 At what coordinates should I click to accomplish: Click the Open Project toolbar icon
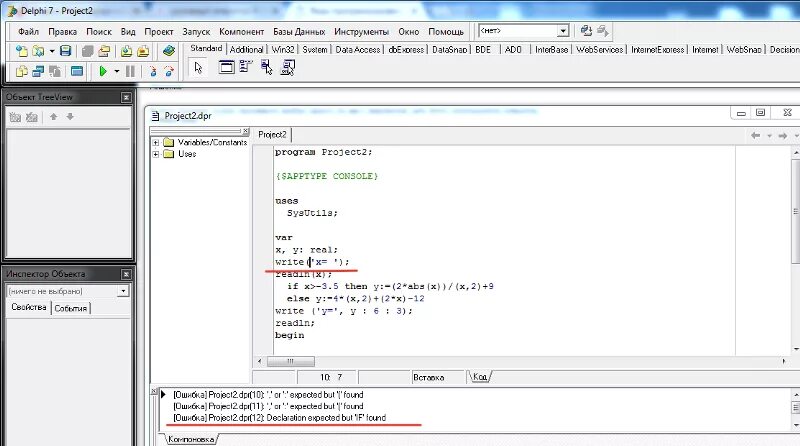click(x=105, y=51)
